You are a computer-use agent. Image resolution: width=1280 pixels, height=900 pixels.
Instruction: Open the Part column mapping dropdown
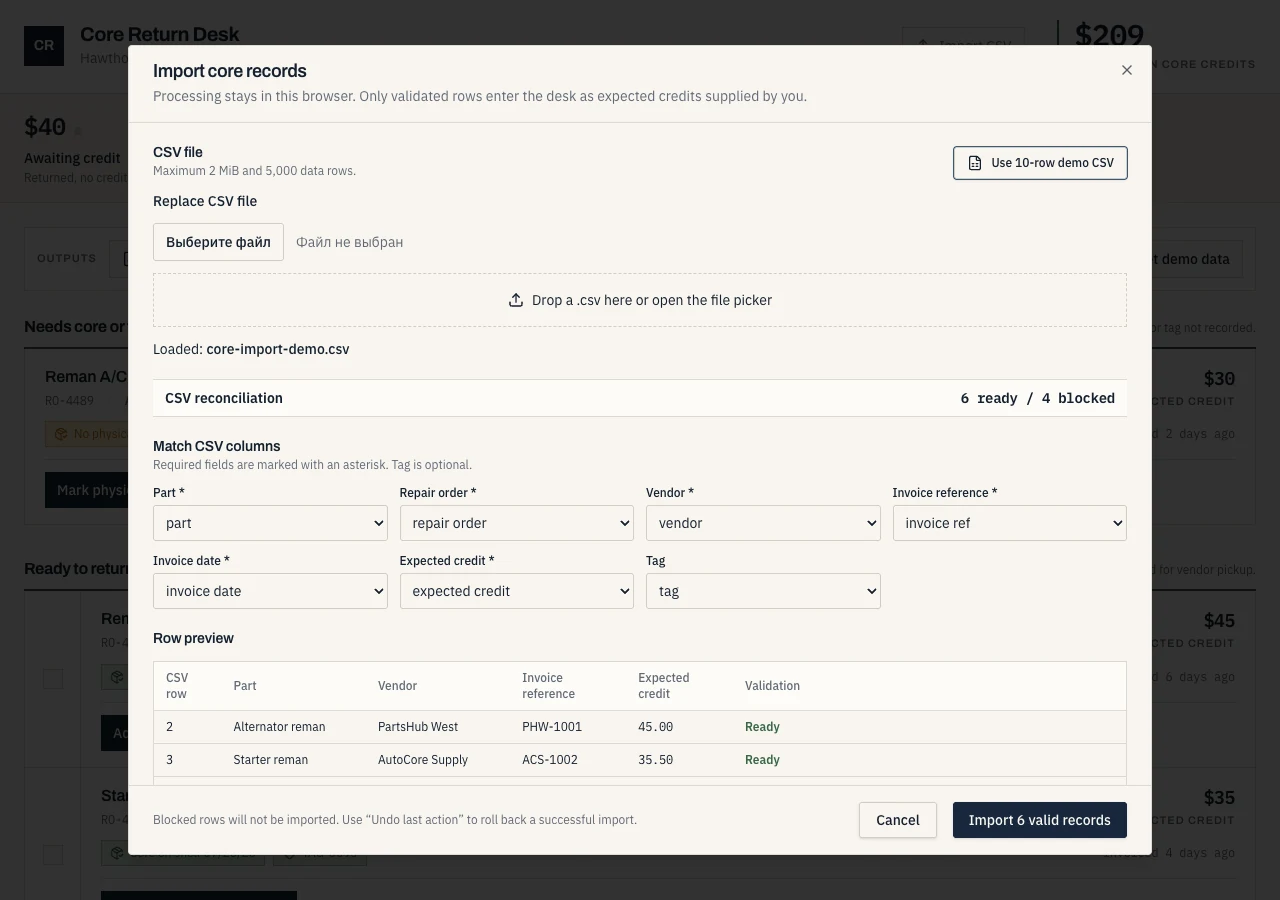pyautogui.click(x=270, y=523)
